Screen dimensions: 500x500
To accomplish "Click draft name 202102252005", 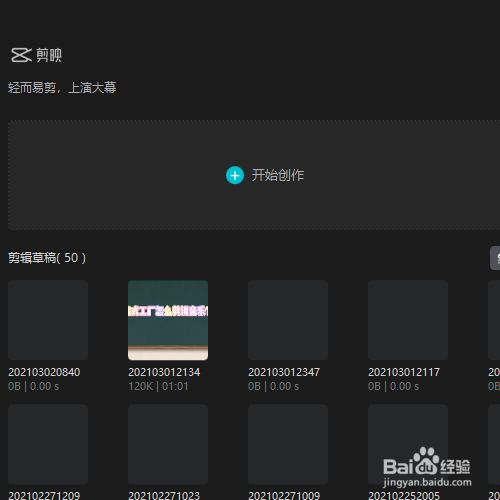I will 404,495.
